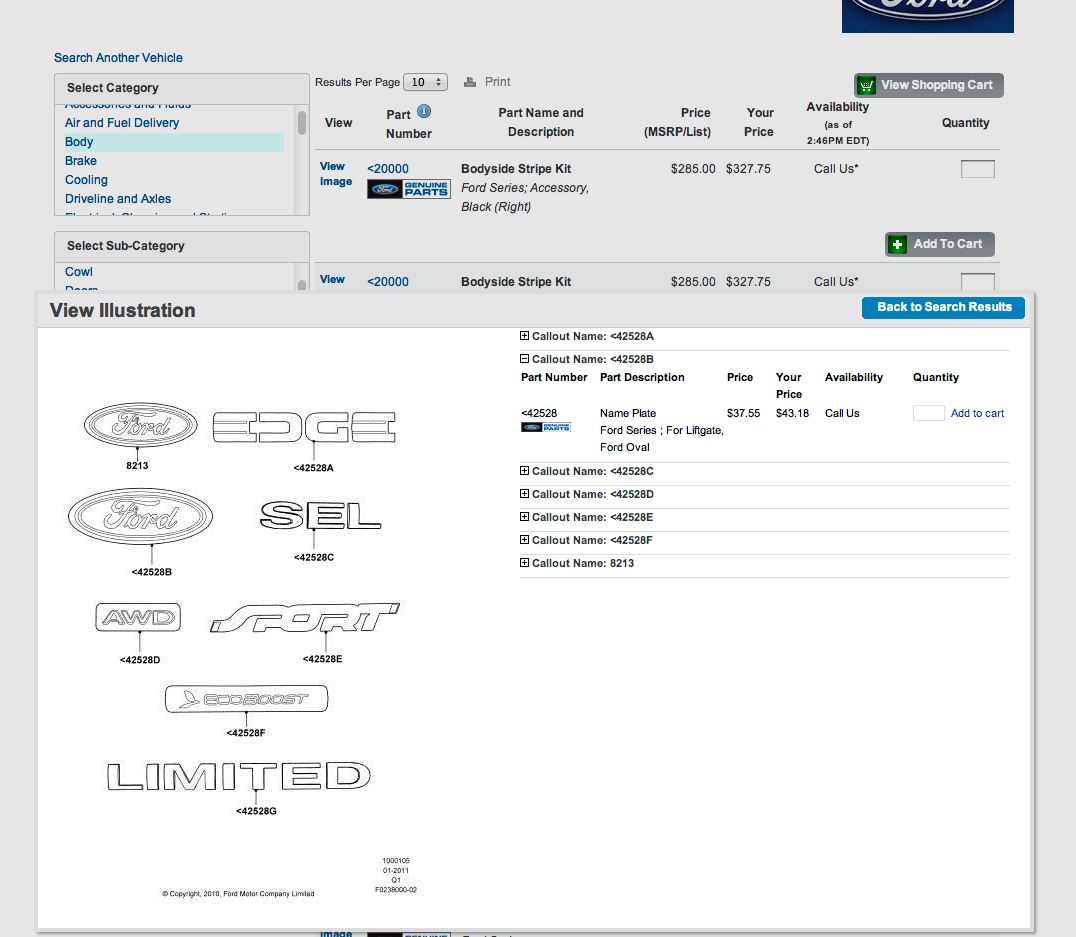1076x937 pixels.
Task: Click the shopping cart icon
Action: point(867,86)
